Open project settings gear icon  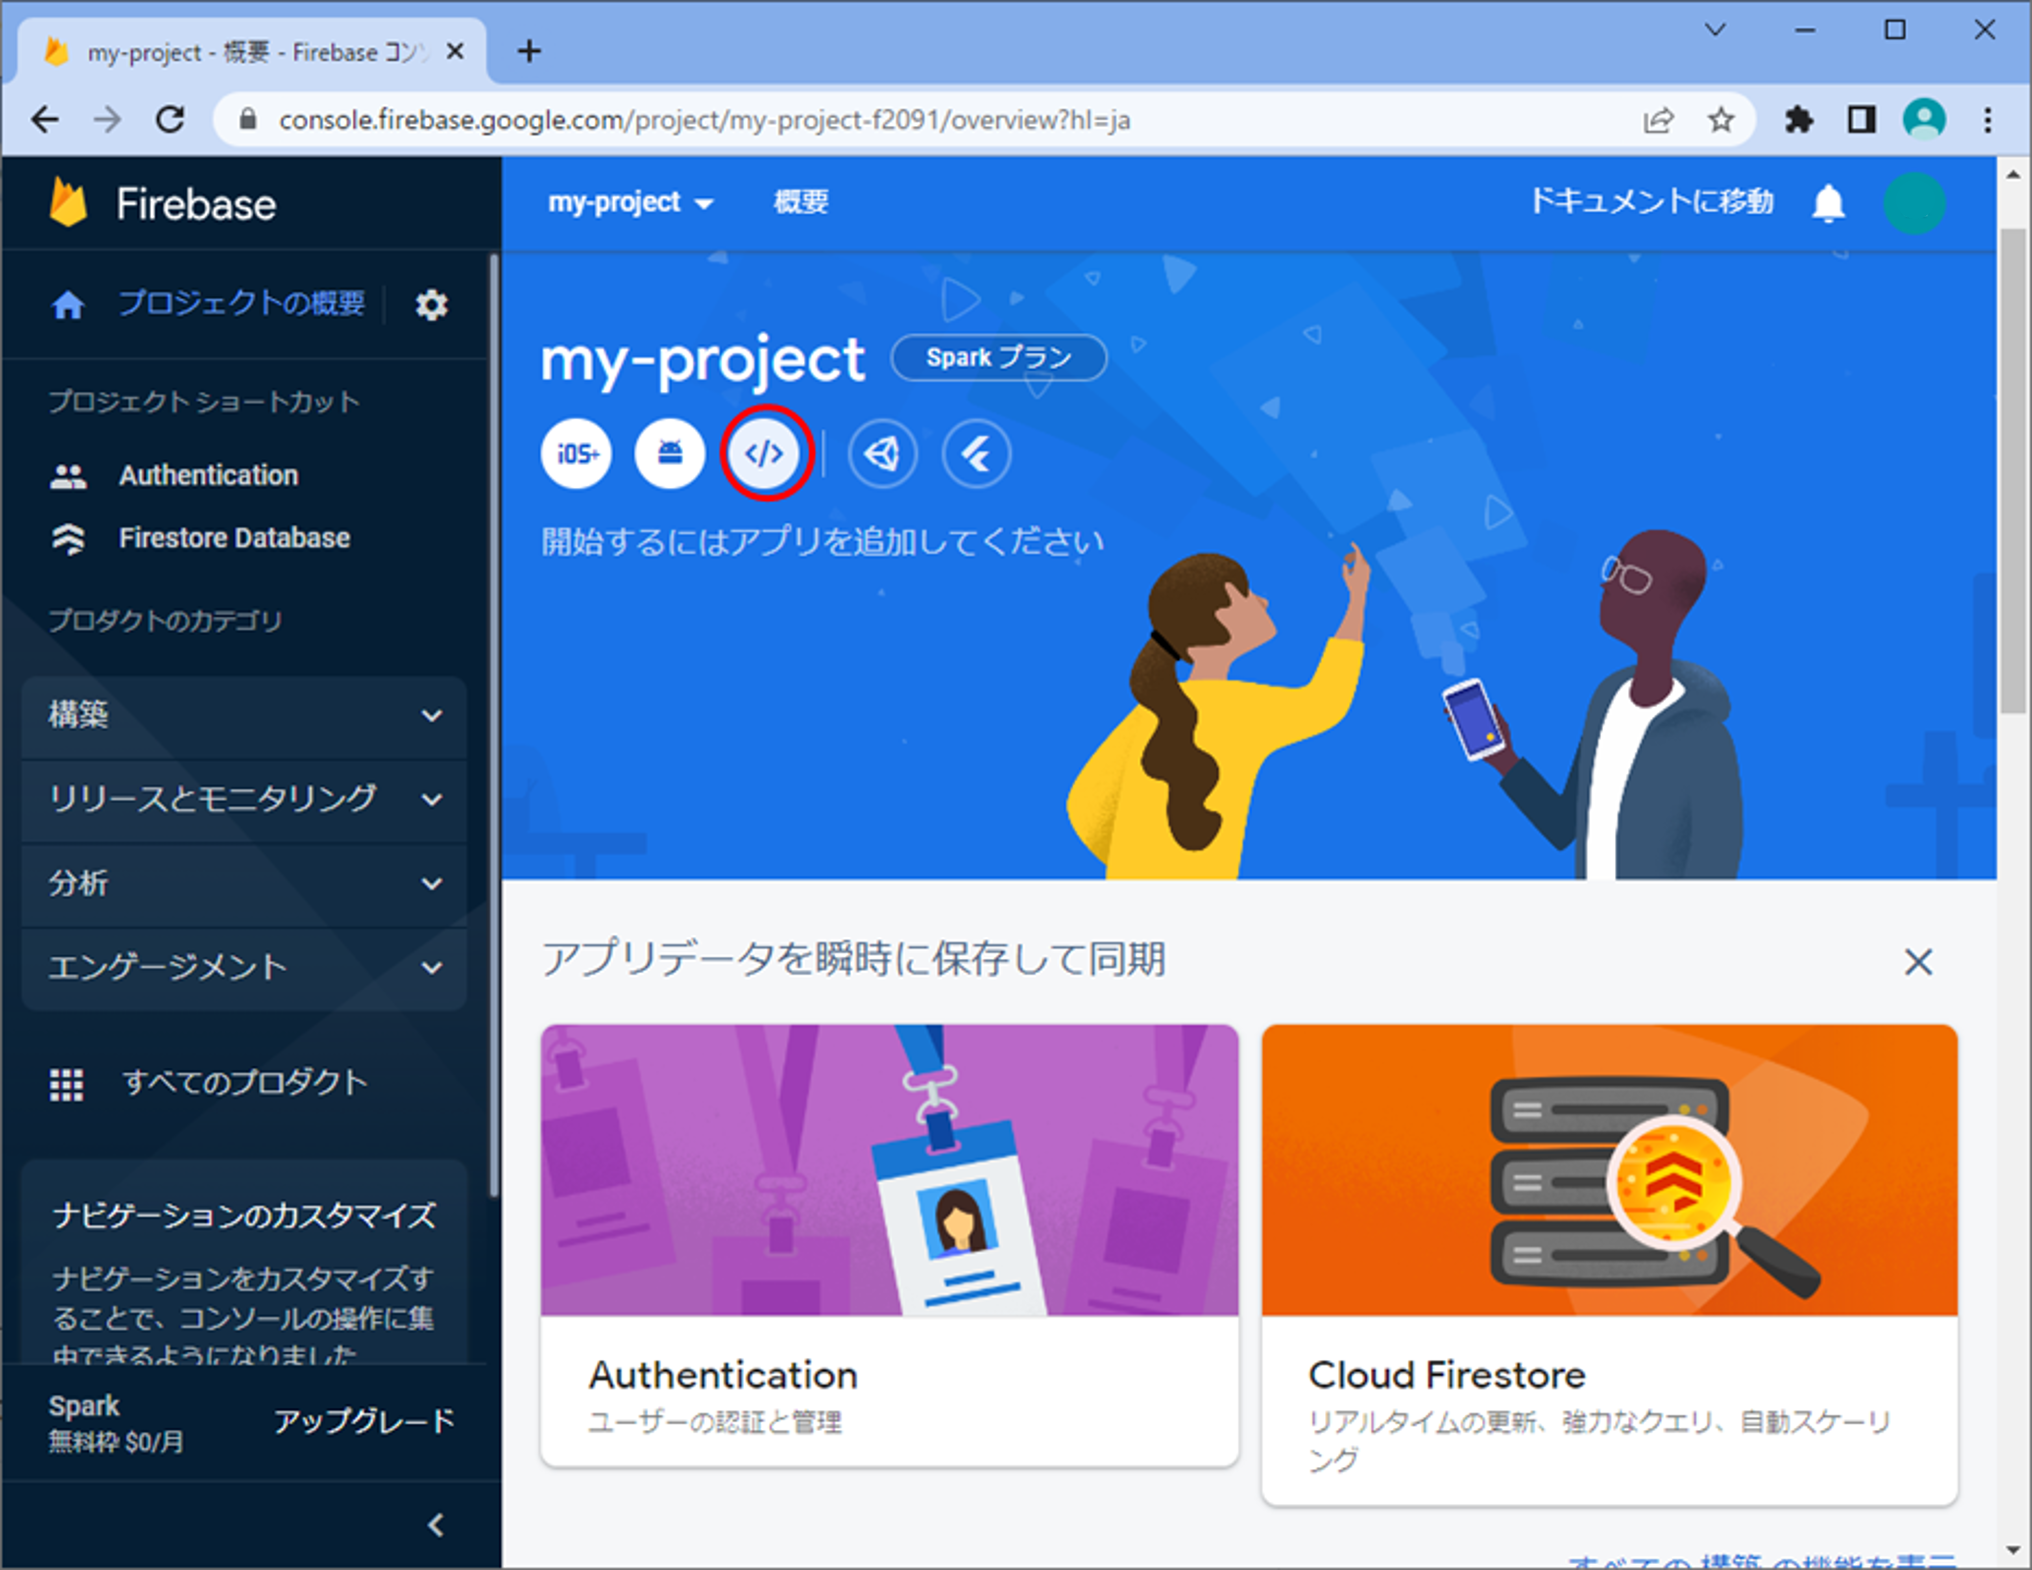(x=432, y=305)
